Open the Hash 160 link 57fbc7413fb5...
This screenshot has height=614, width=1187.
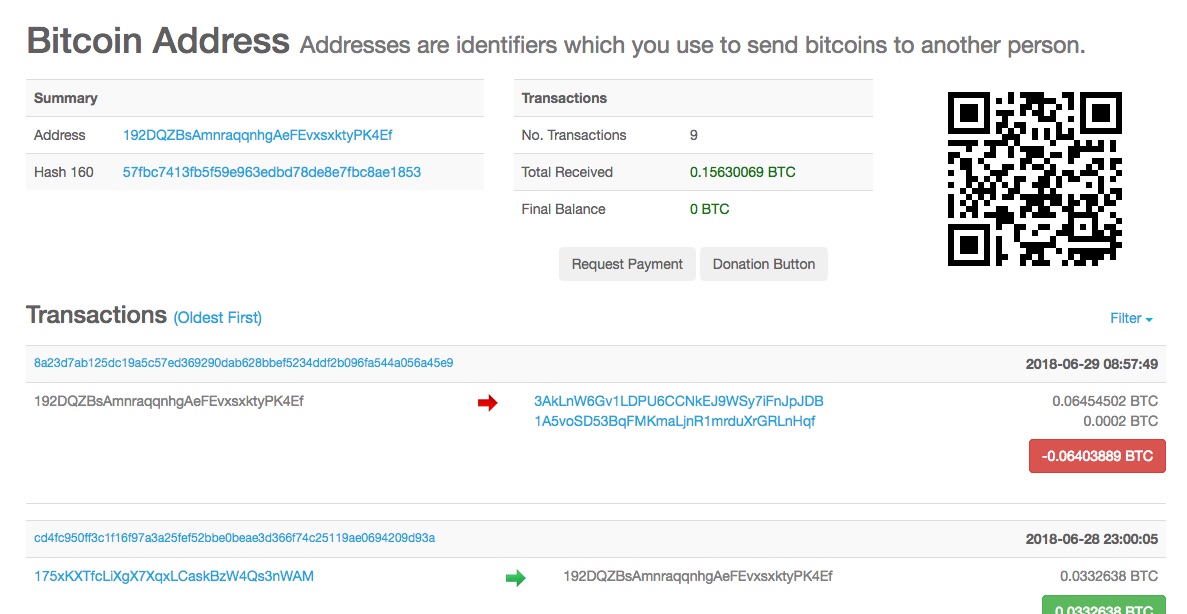271,172
